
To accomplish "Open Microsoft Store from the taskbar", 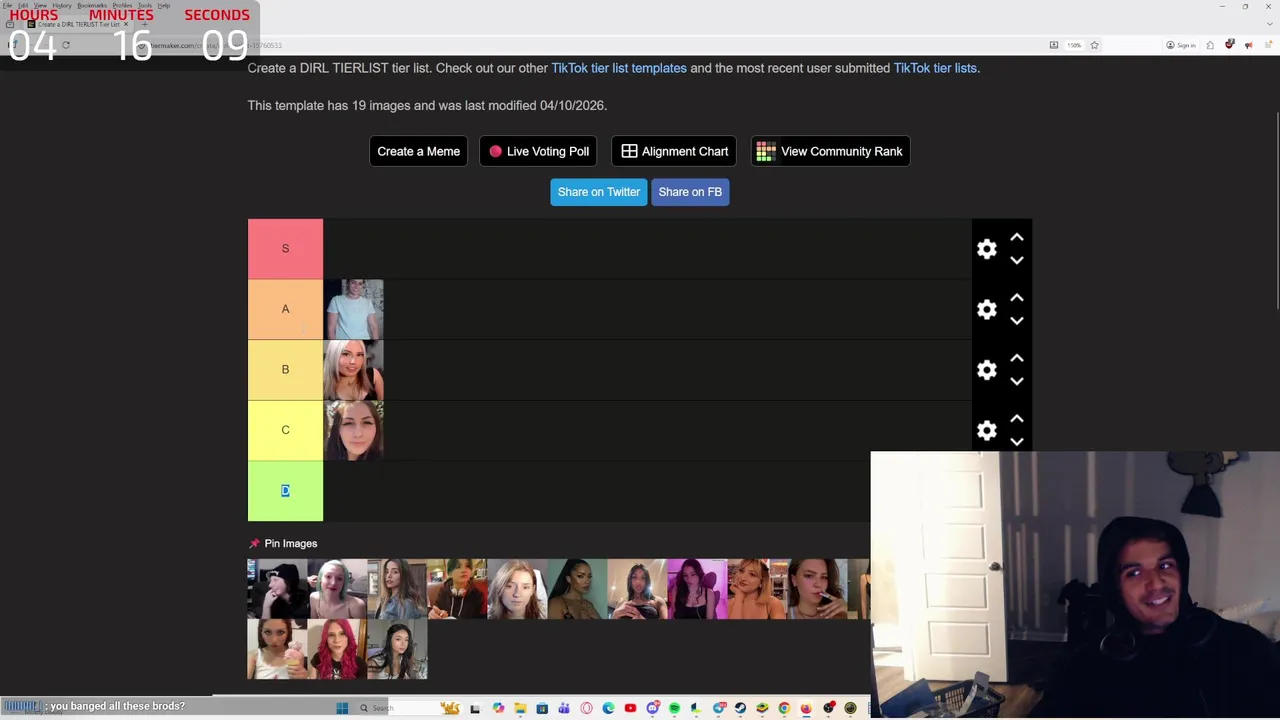I will 542,708.
